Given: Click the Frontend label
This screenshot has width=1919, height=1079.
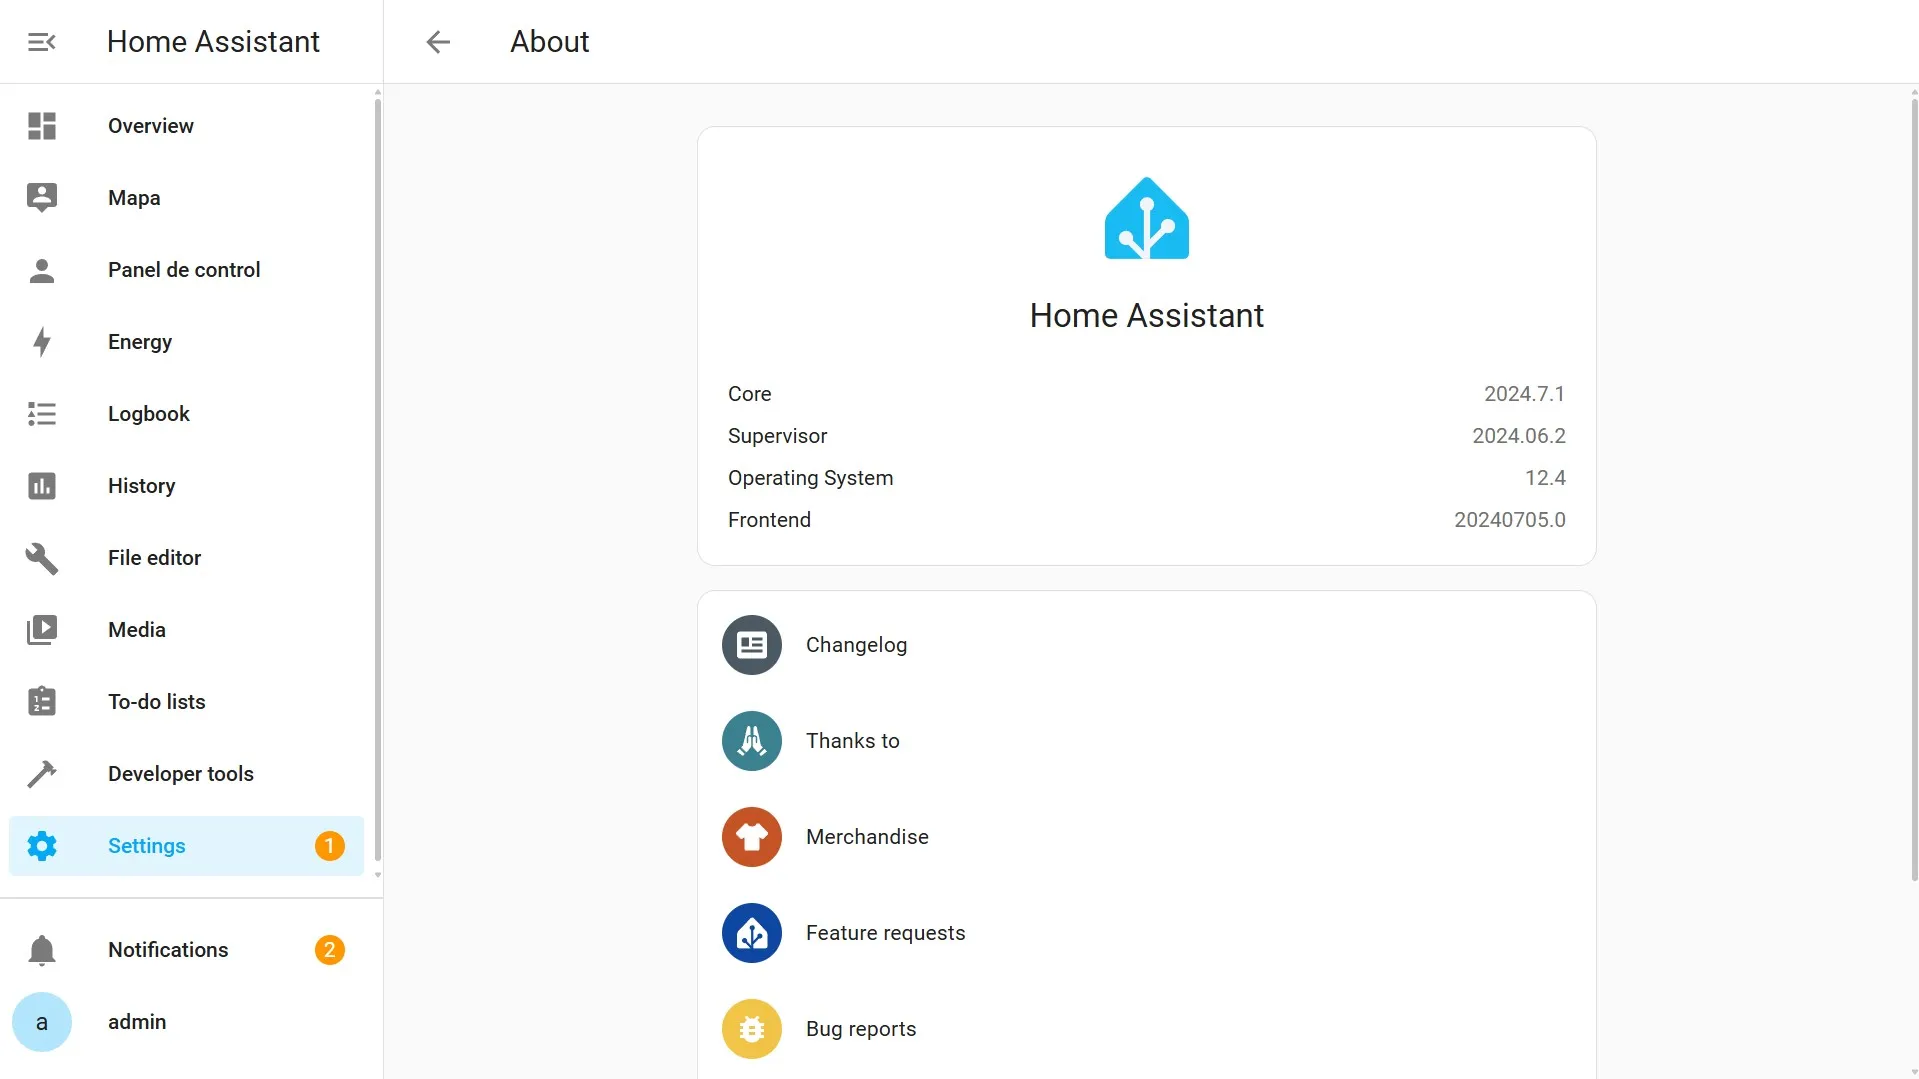Looking at the screenshot, I should (x=769, y=520).
